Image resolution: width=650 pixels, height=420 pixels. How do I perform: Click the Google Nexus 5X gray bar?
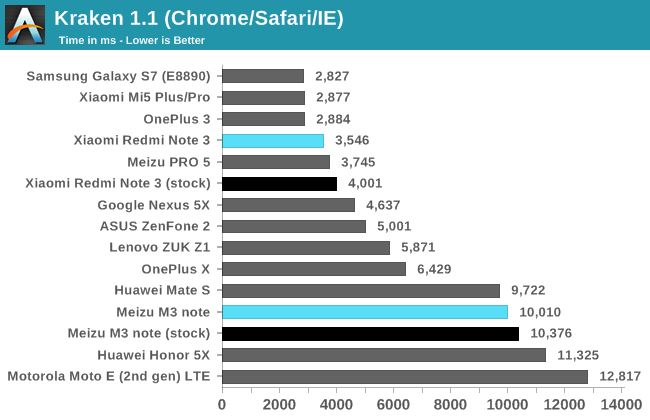click(289, 205)
